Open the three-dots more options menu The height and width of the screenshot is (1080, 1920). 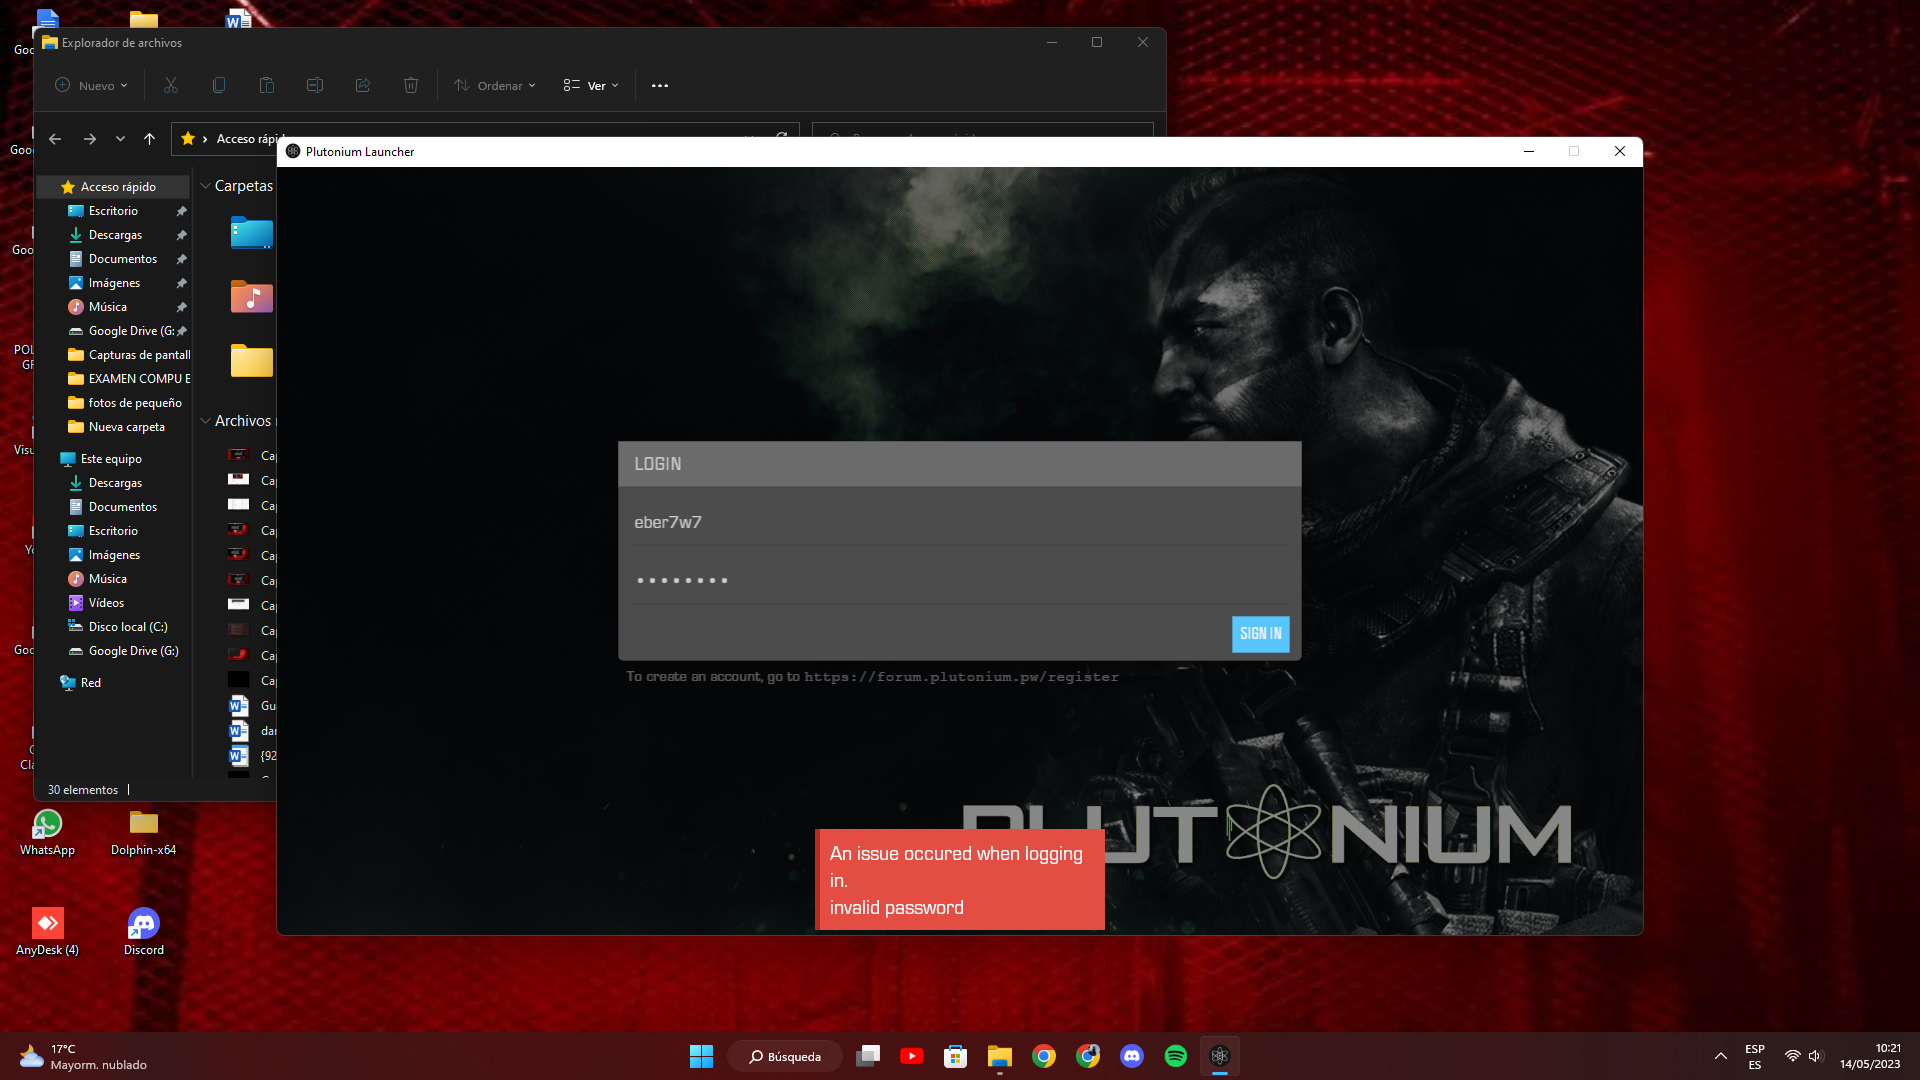click(660, 85)
